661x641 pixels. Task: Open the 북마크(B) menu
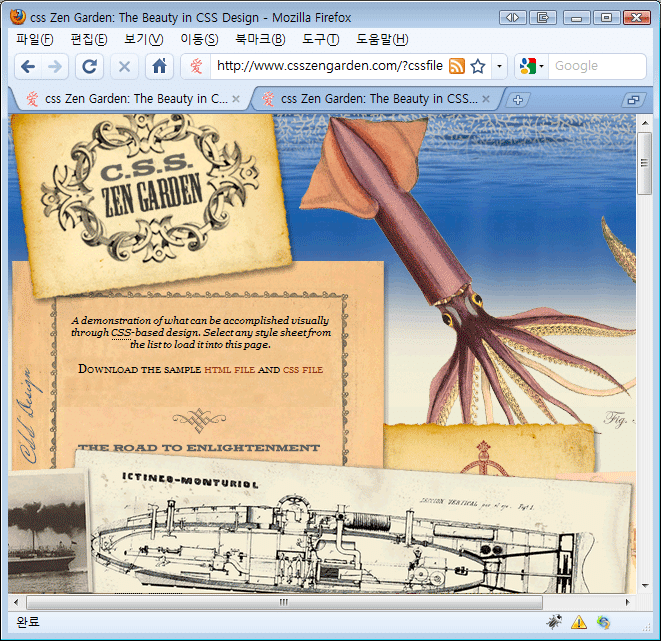(260, 39)
